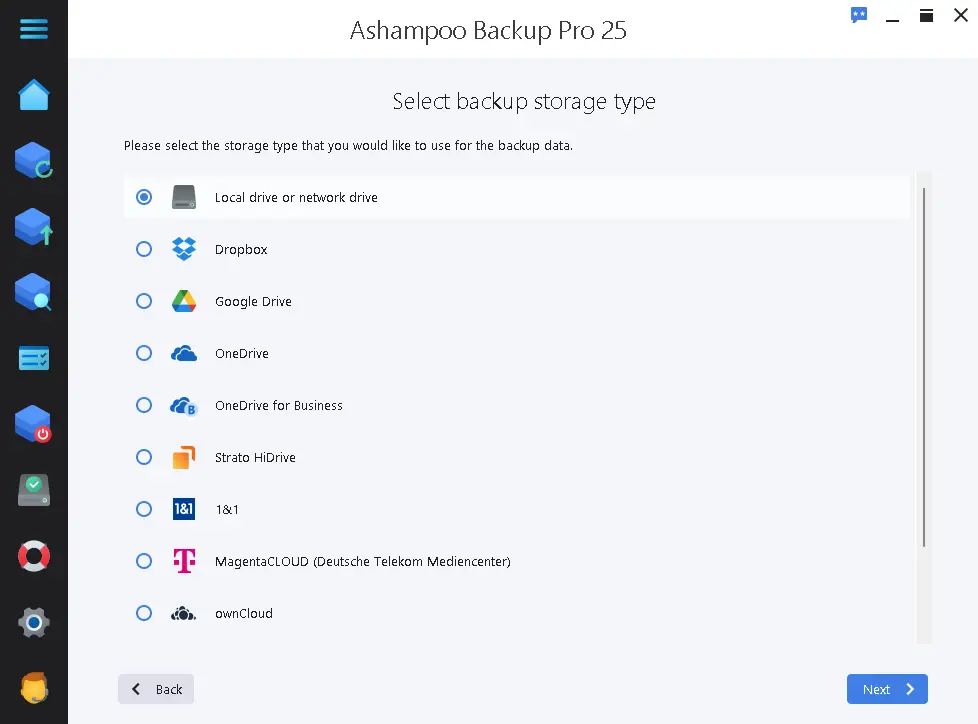Select the ownCloud storage option

pos(144,613)
